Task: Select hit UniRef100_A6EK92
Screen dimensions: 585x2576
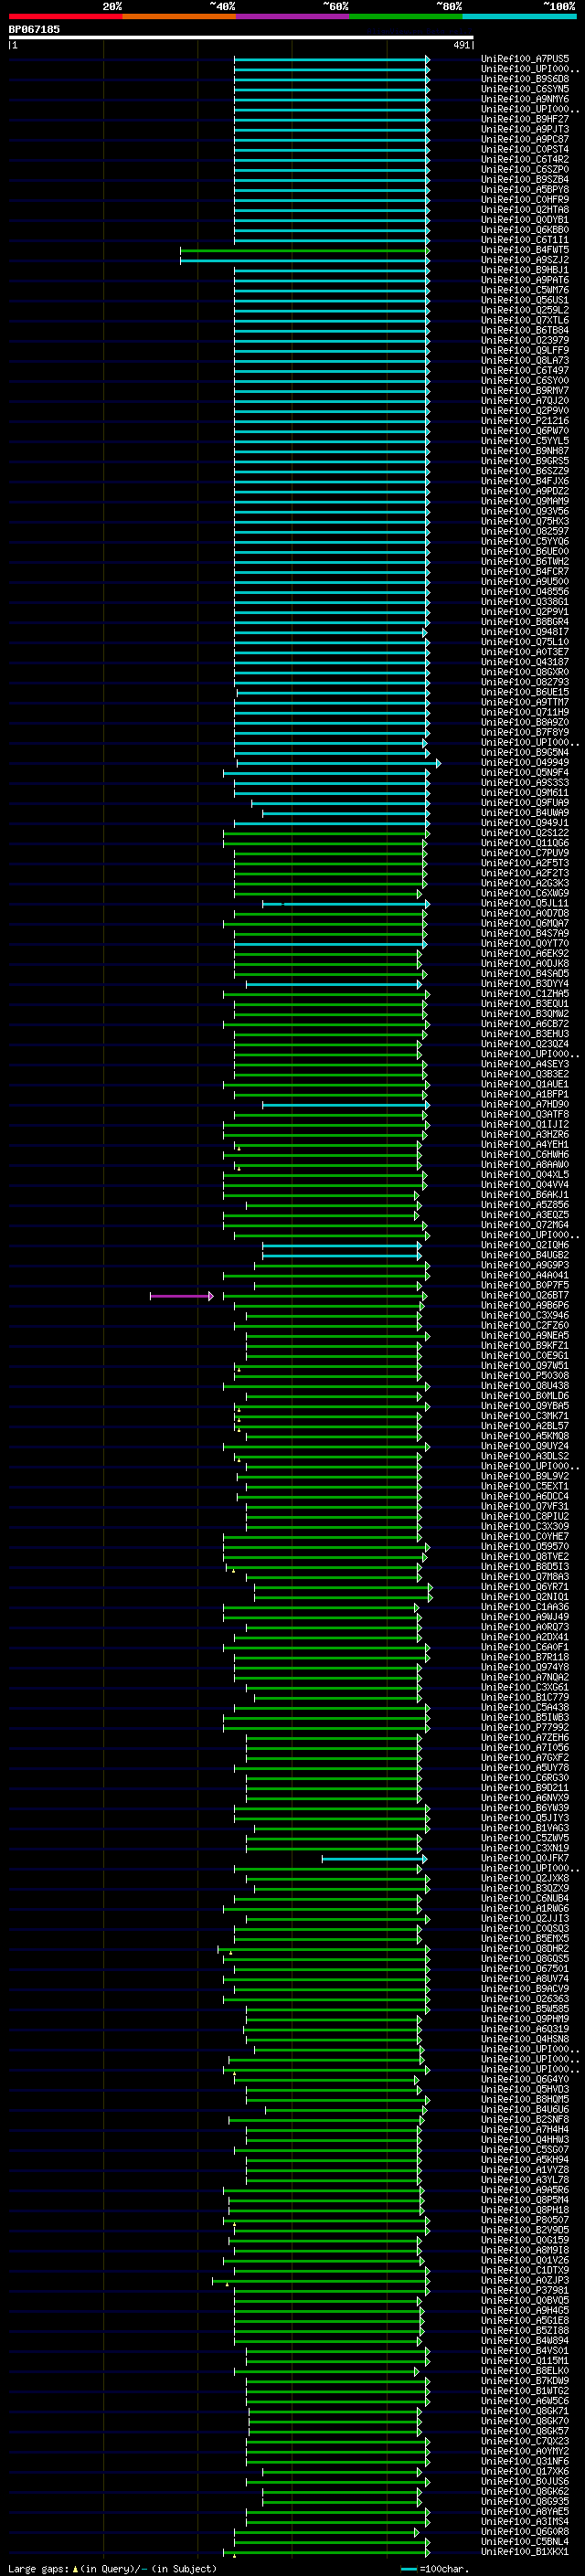Action: coord(525,954)
